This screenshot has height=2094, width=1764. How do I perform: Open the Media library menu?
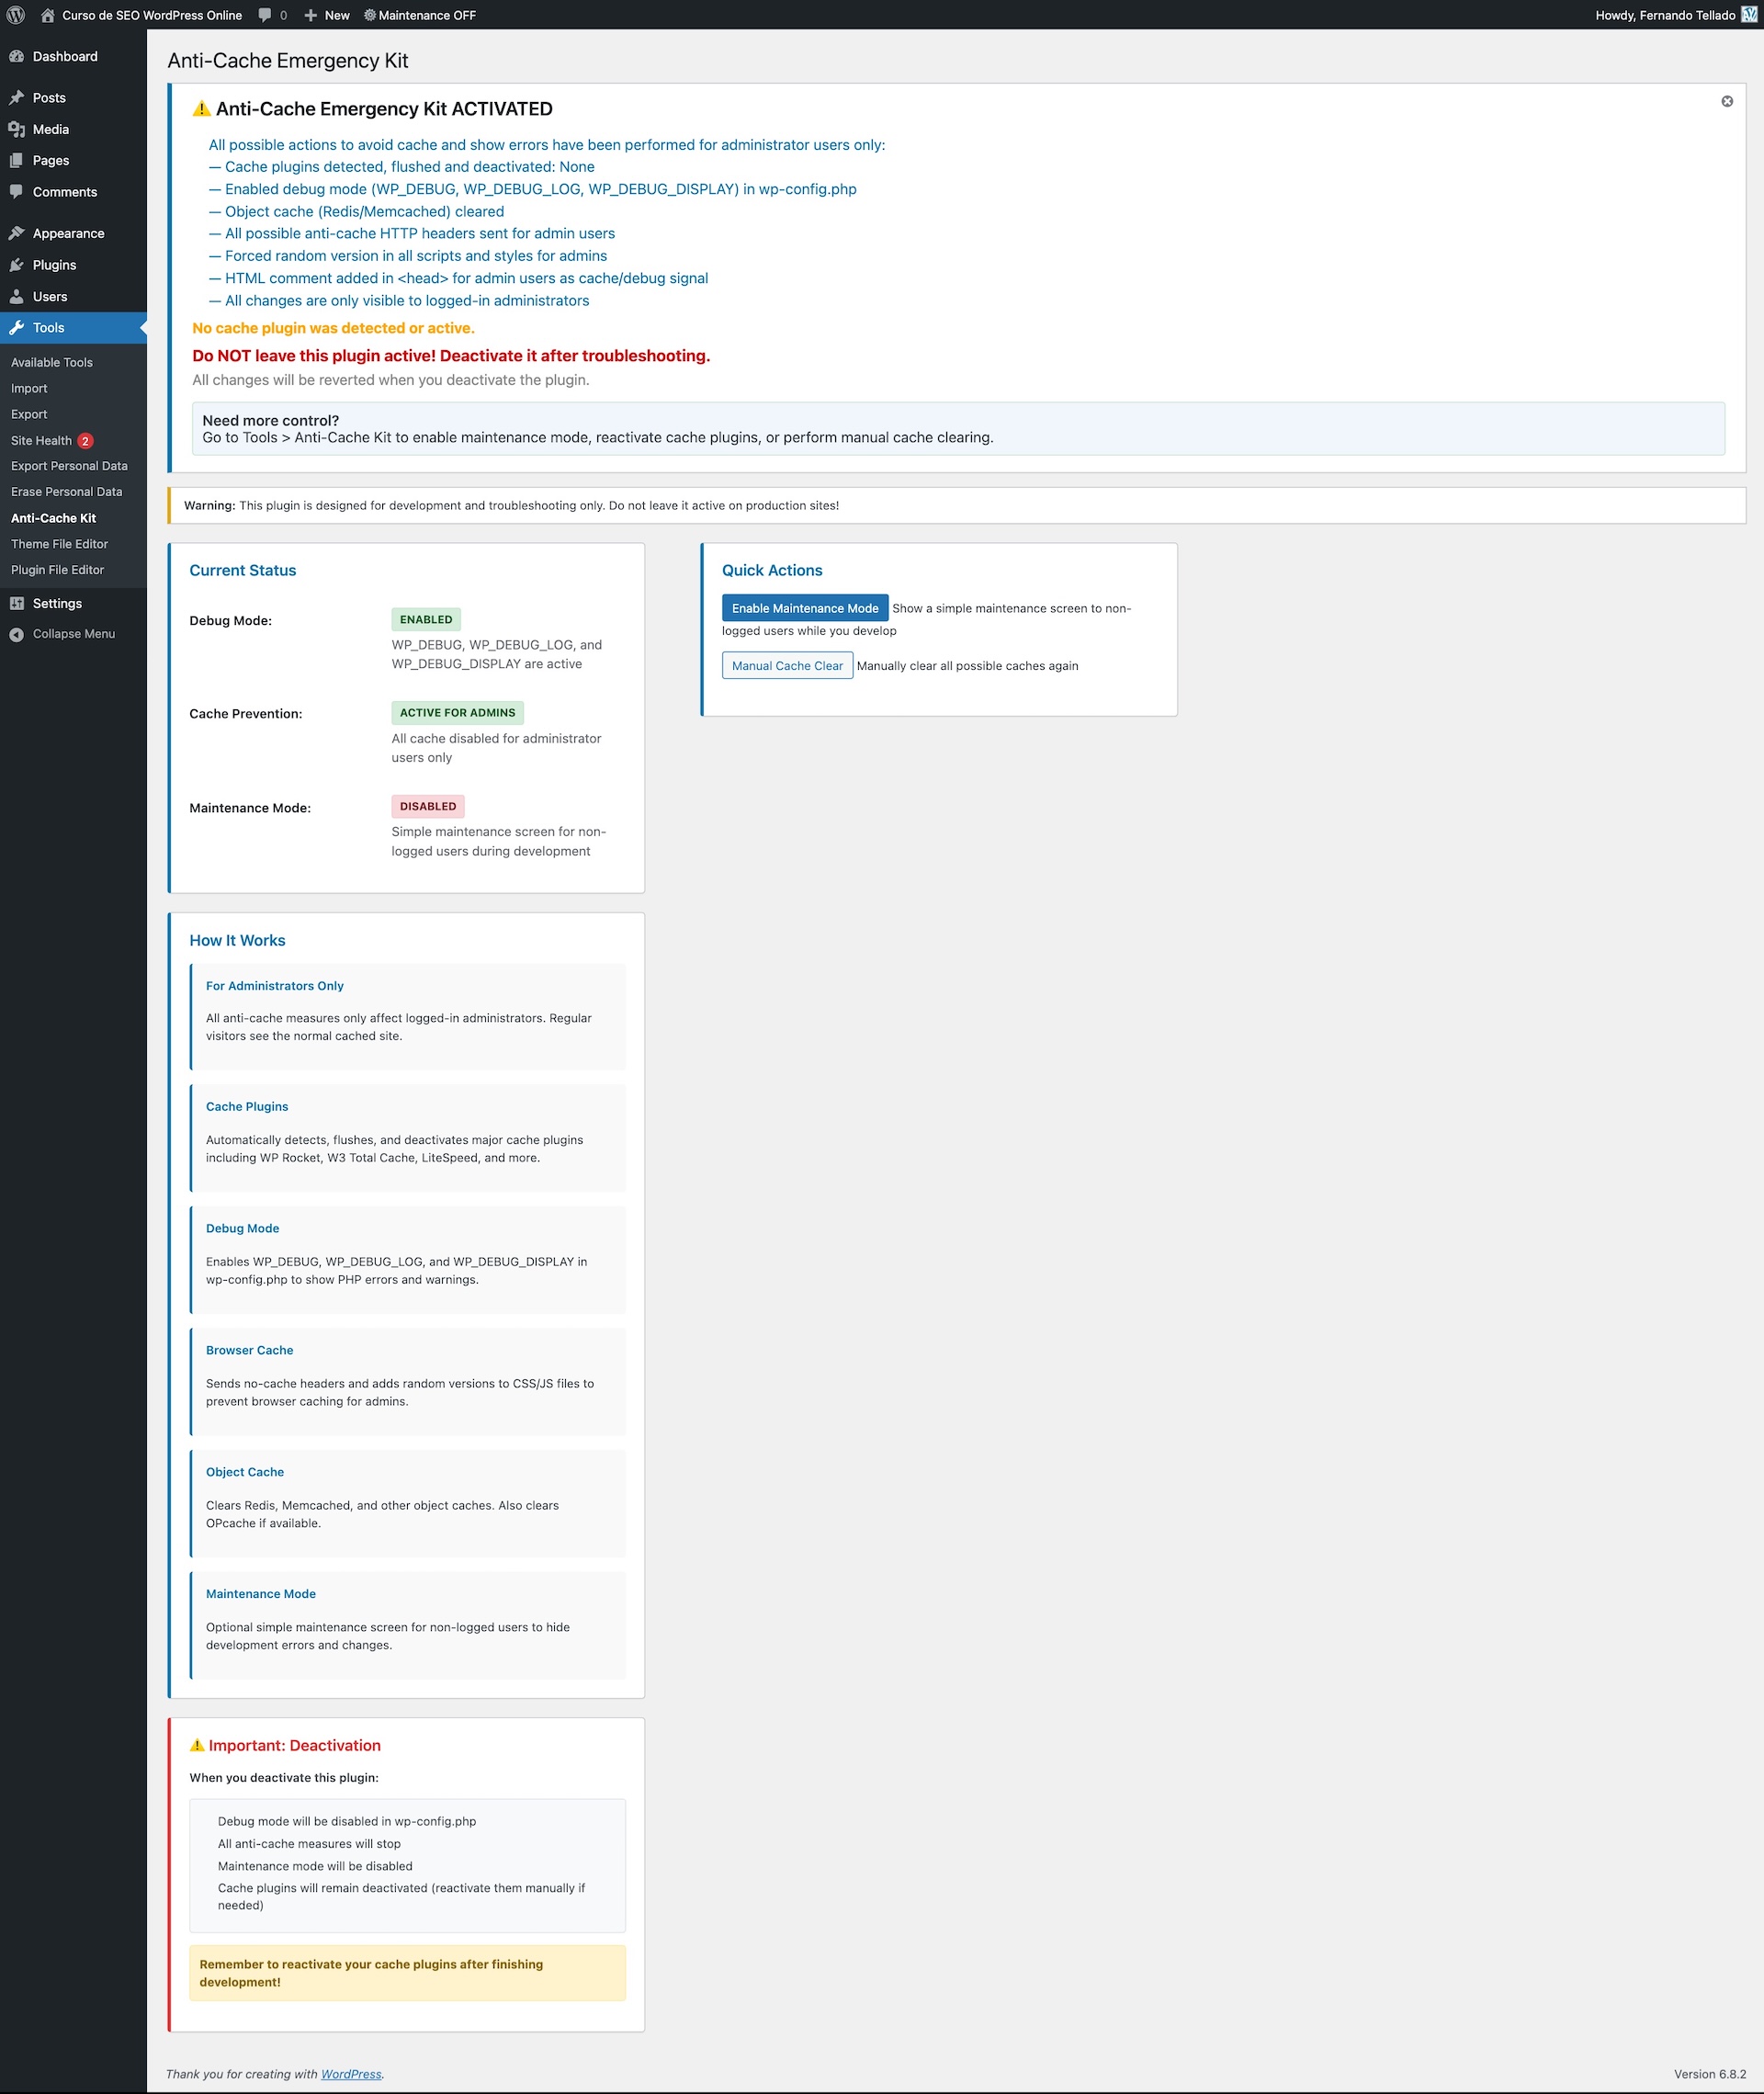coord(50,129)
